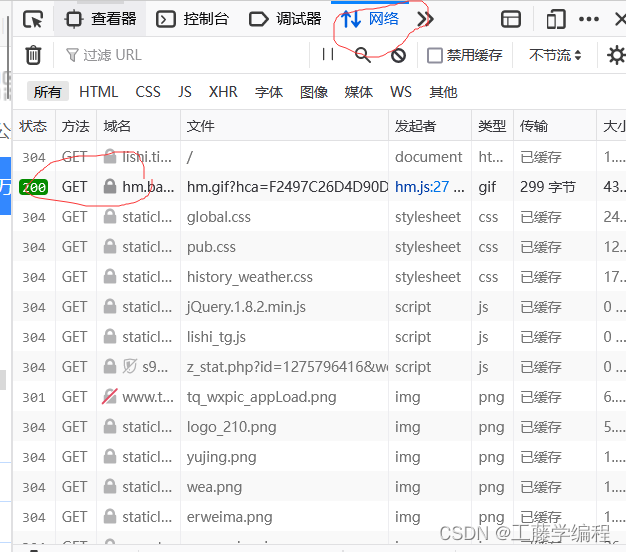Open request blocking icon
Image resolution: width=626 pixels, height=552 pixels.
(398, 55)
